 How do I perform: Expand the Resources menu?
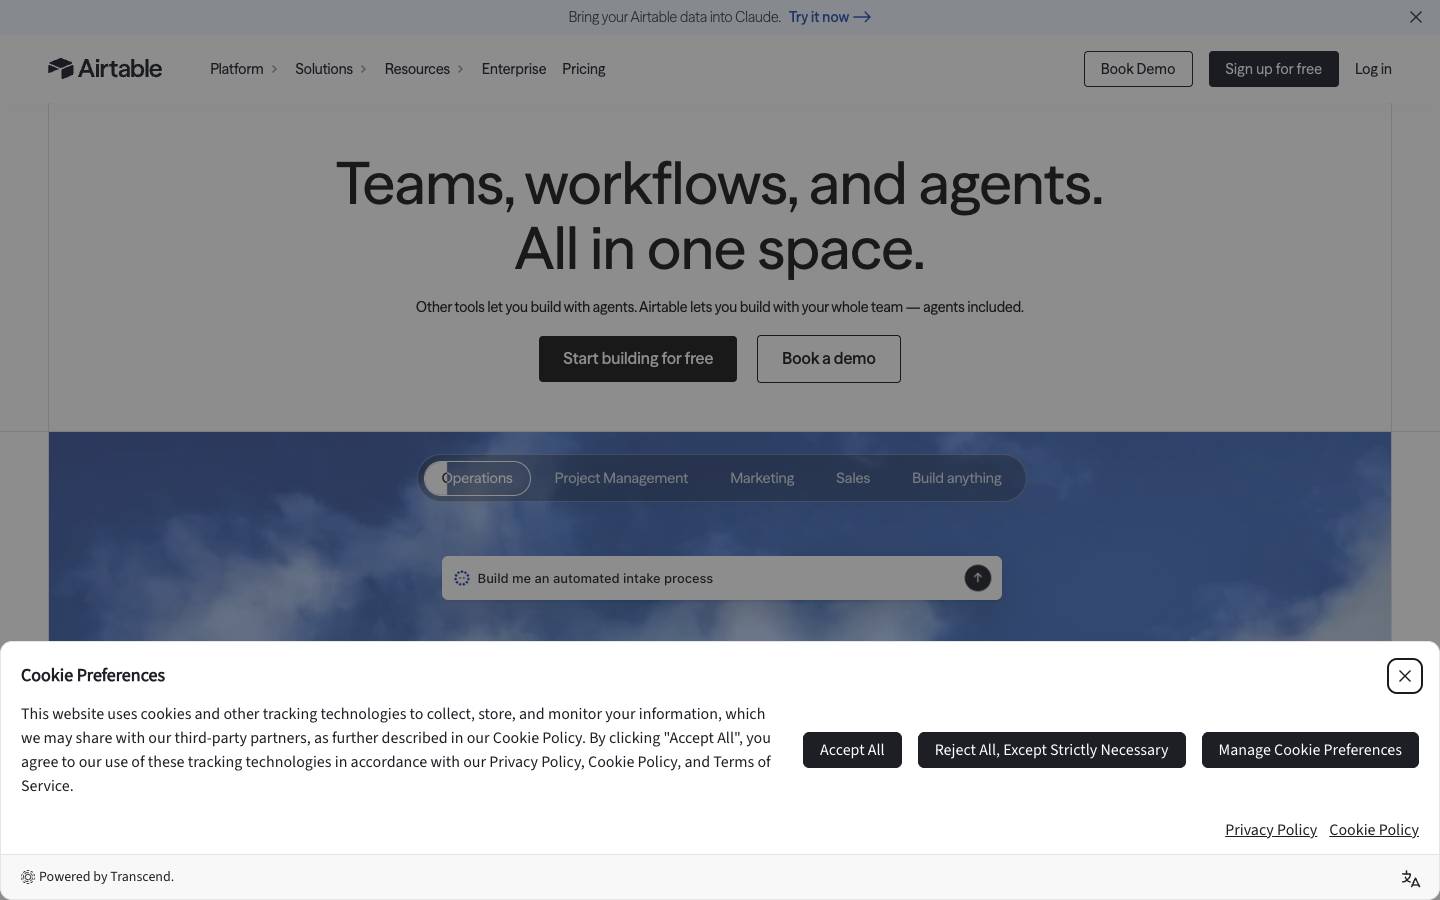[x=424, y=69]
